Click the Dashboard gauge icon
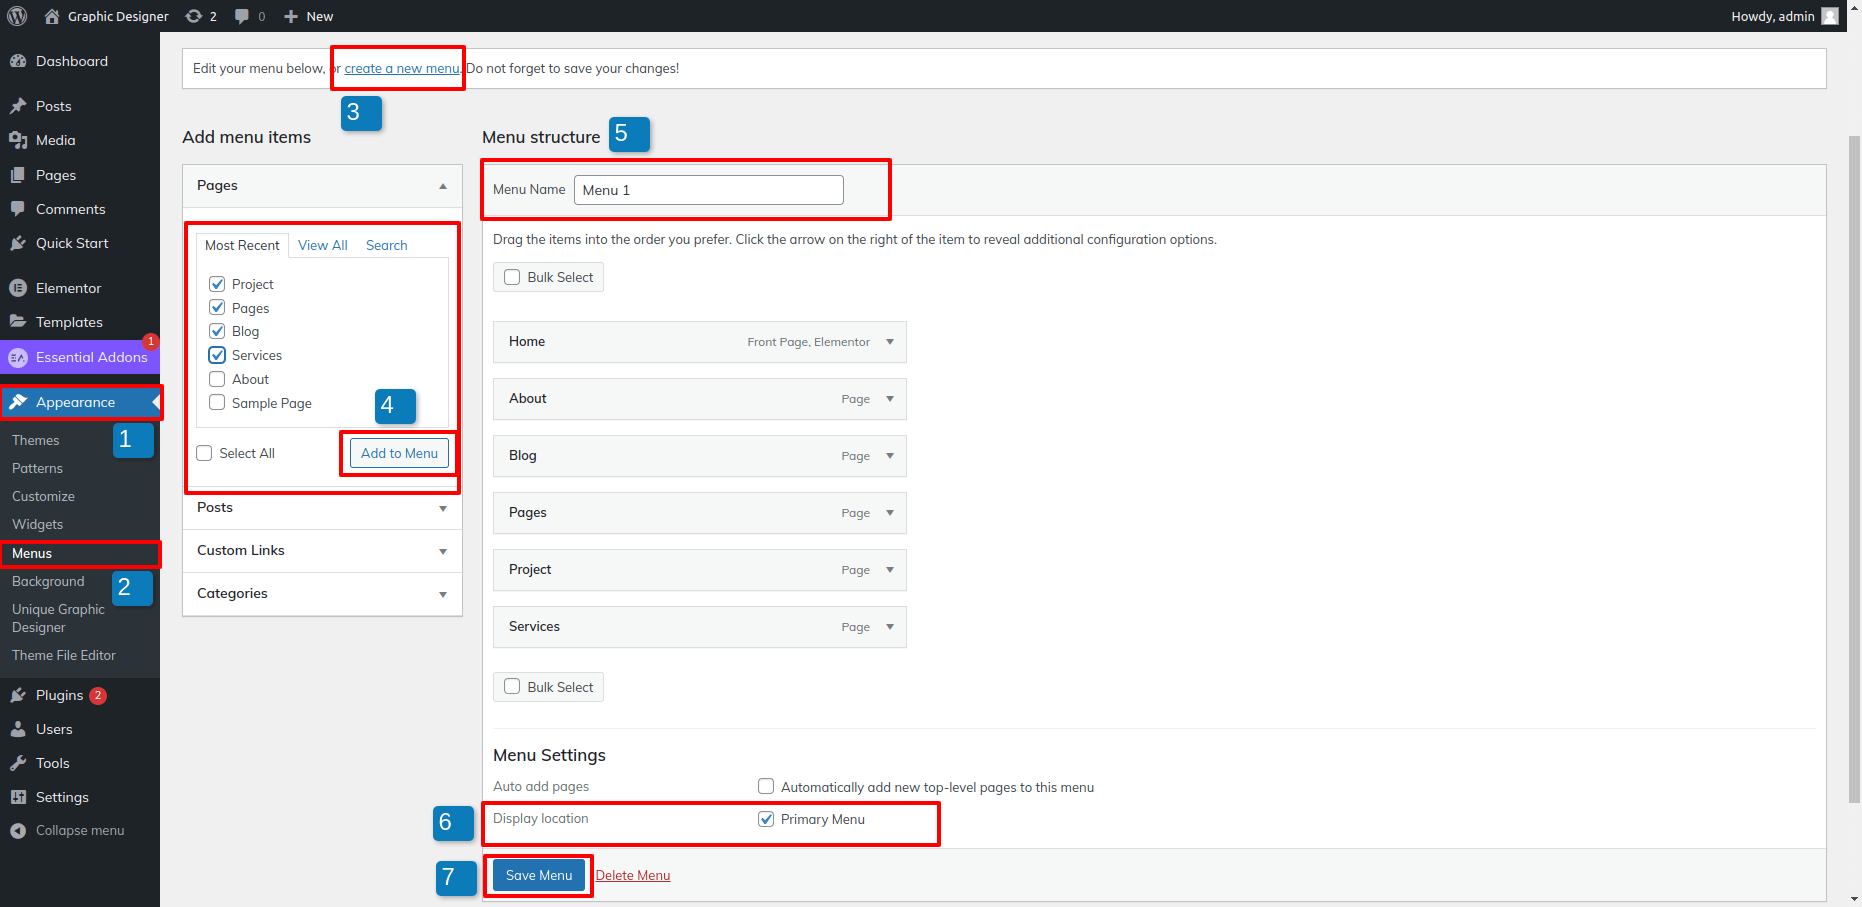 18,61
